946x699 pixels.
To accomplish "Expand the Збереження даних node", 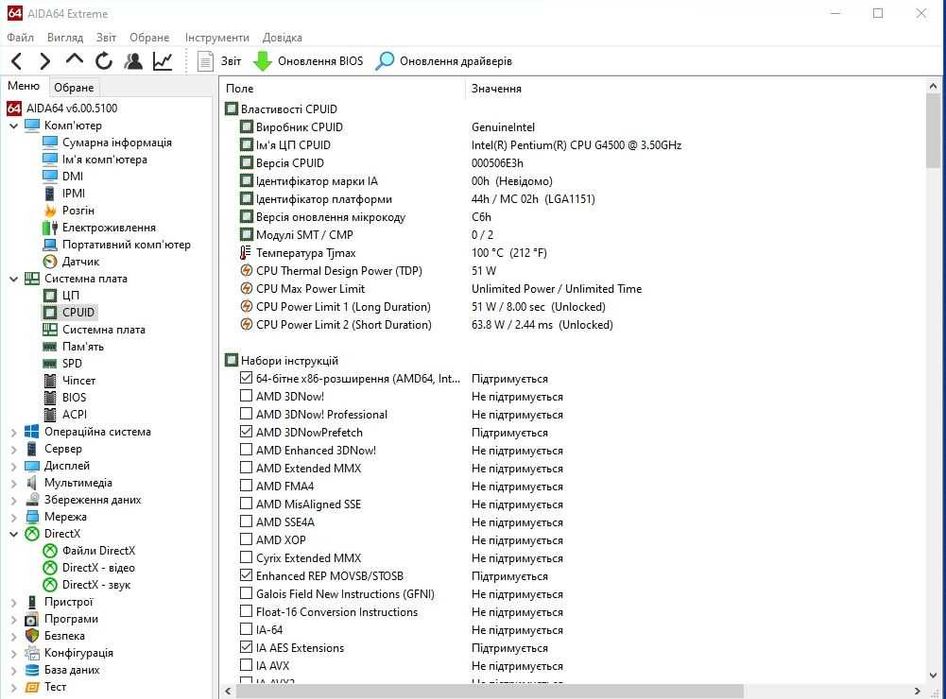I will [x=13, y=500].
